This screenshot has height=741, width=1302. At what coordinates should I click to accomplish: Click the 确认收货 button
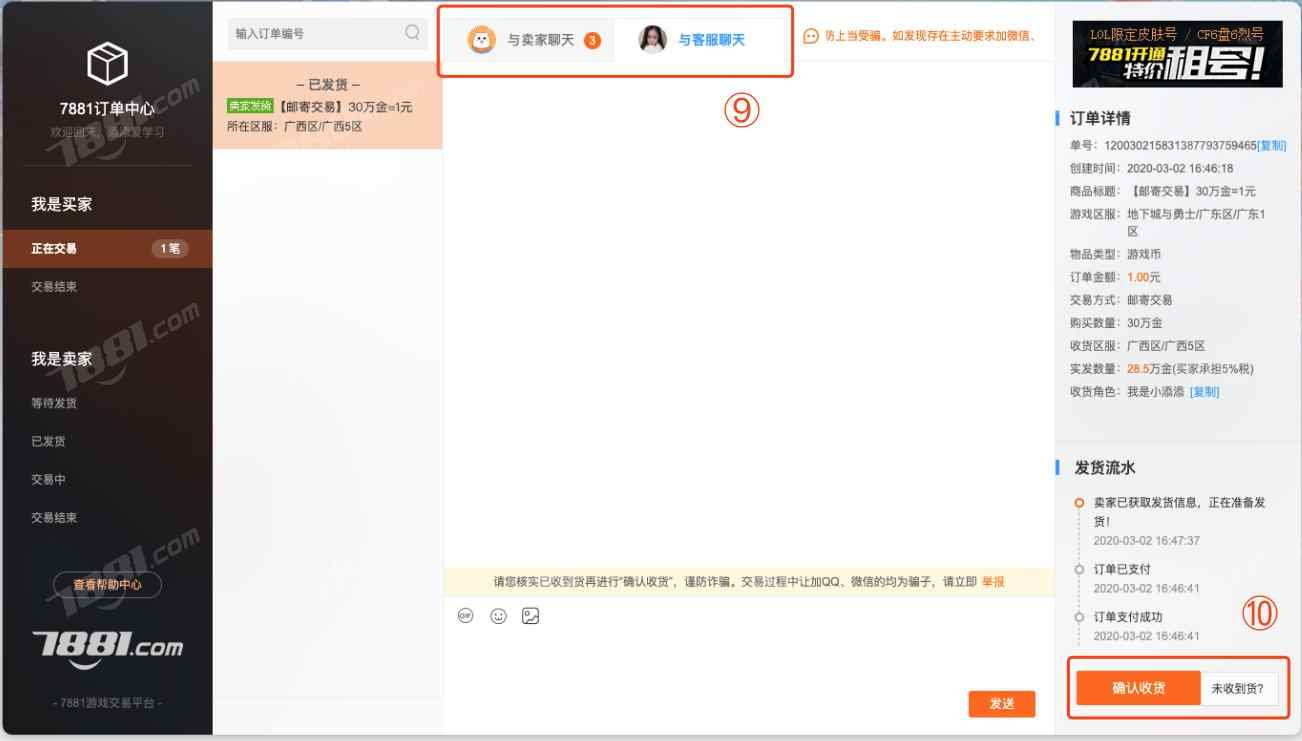[1138, 688]
